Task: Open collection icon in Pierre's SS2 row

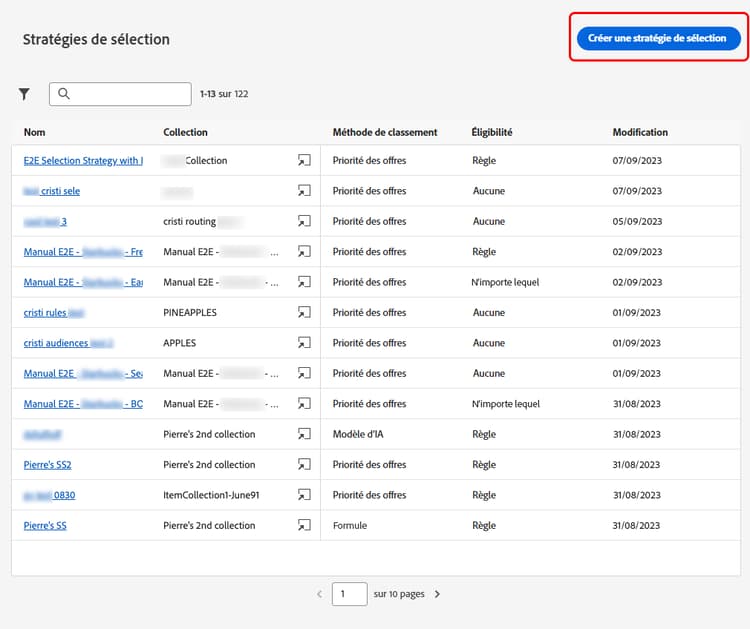Action: (x=304, y=465)
